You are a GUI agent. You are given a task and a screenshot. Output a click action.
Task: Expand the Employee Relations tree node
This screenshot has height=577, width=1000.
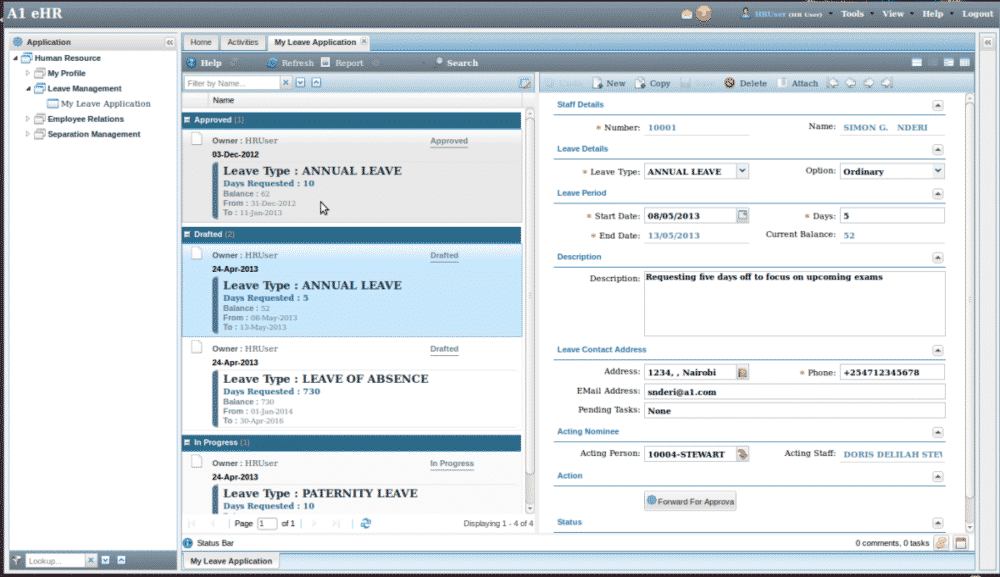[x=28, y=119]
